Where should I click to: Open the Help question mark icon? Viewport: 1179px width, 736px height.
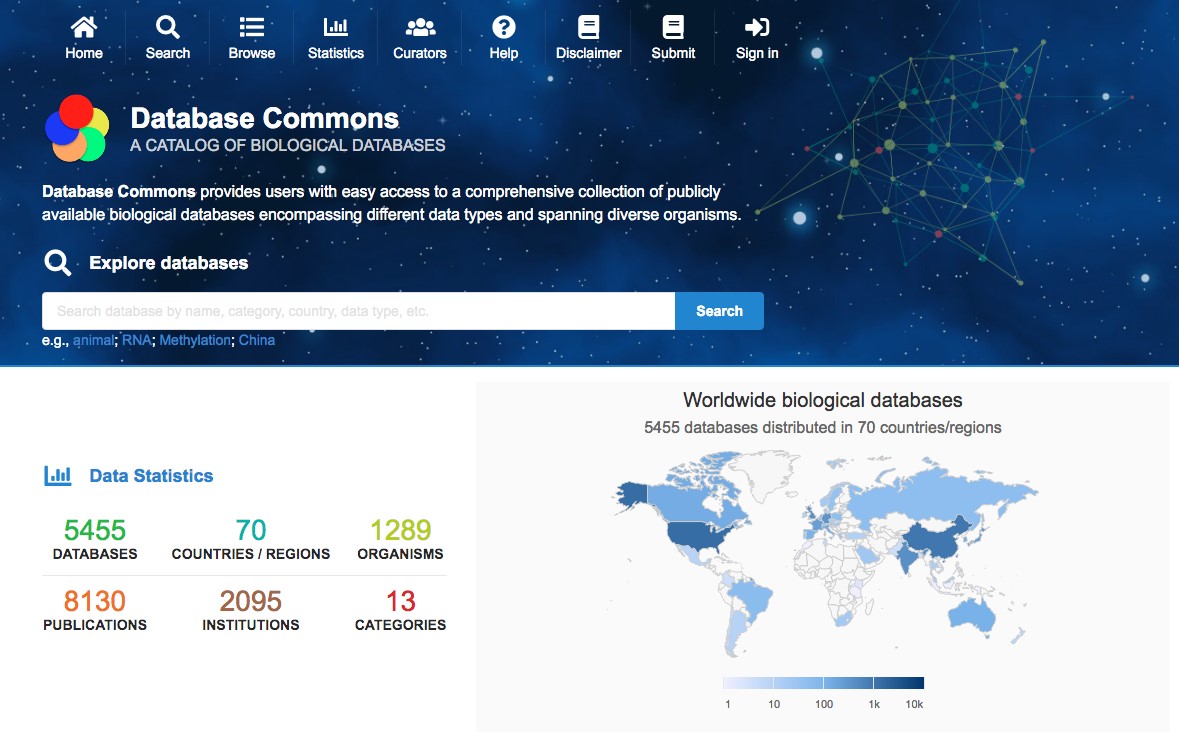pos(504,27)
